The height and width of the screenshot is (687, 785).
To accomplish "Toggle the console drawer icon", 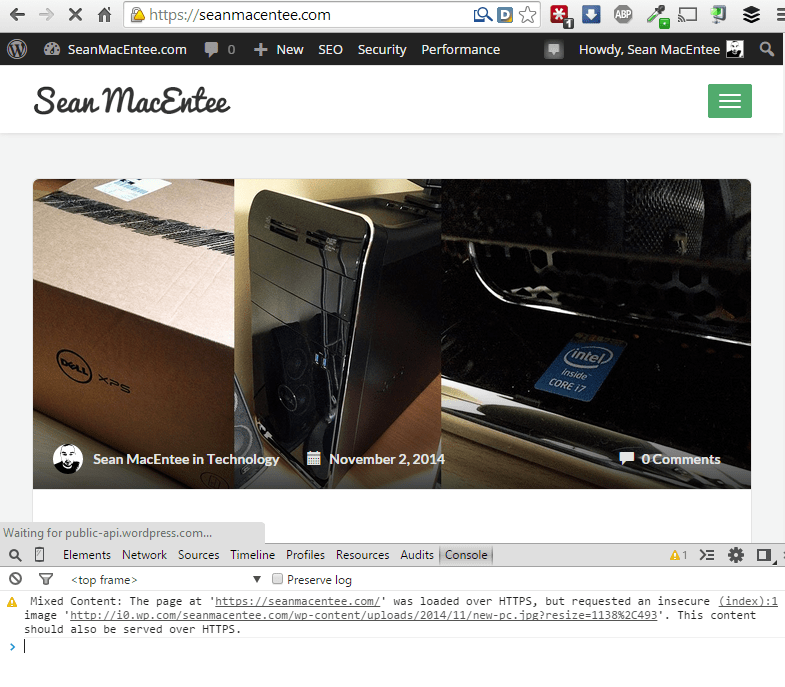I will click(x=707, y=555).
